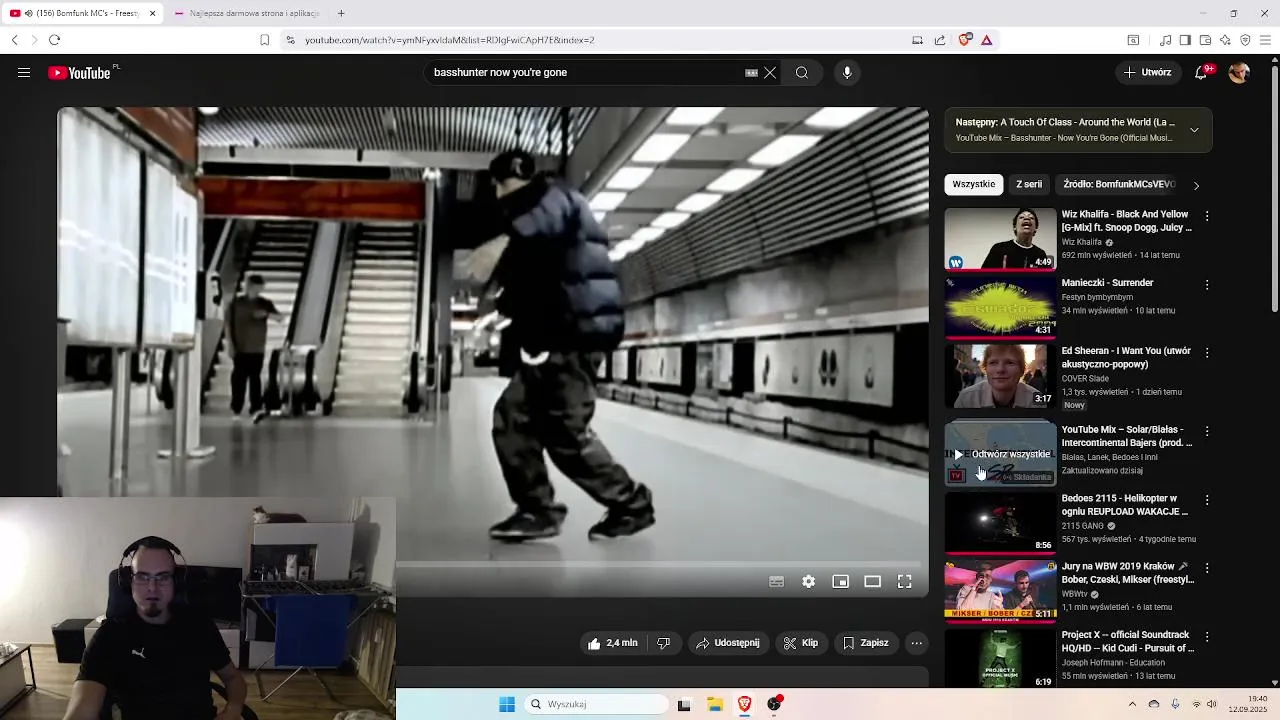Image resolution: width=1280 pixels, height=720 pixels.
Task: Like the video with 2,4 mln
Action: click(613, 643)
